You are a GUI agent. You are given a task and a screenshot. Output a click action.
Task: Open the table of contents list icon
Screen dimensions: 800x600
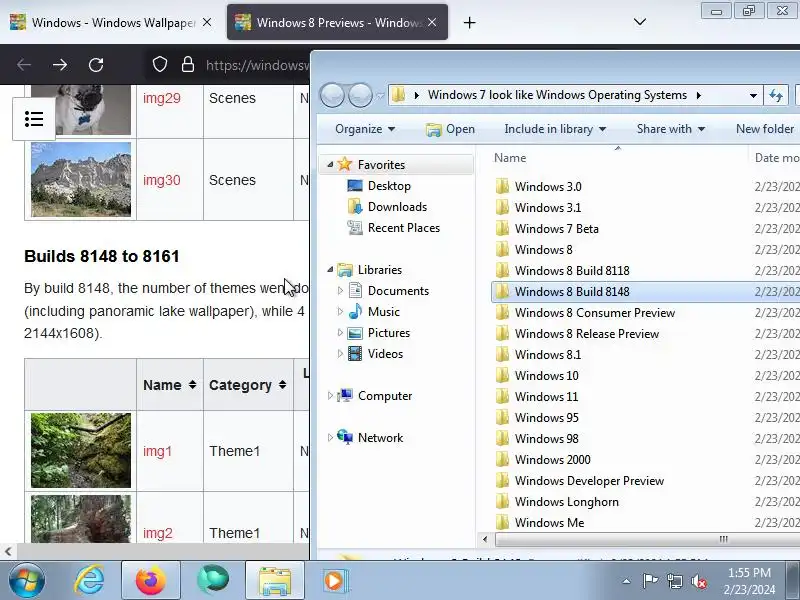pos(34,119)
